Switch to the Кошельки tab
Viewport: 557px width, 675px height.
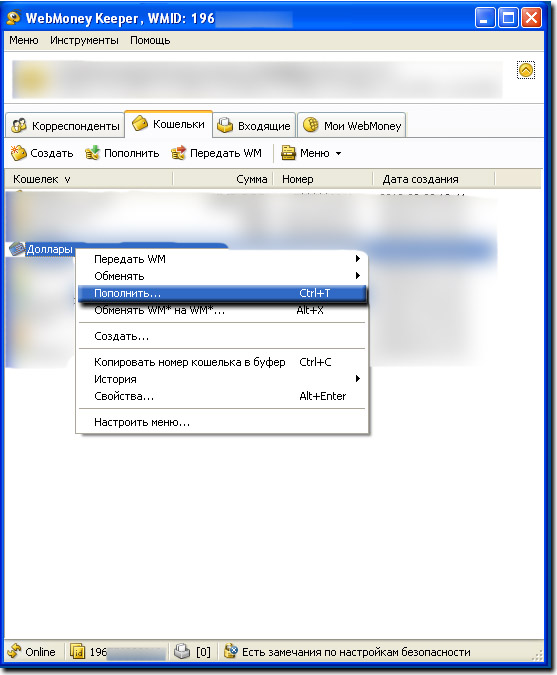click(168, 124)
